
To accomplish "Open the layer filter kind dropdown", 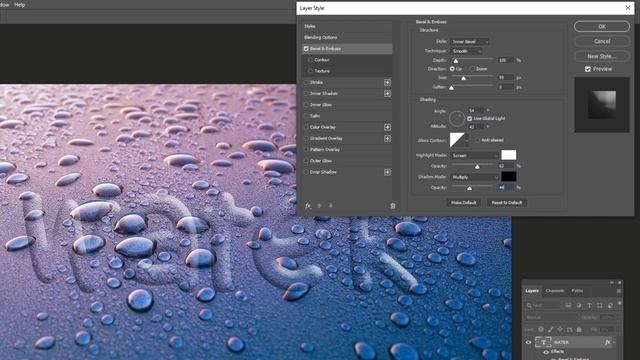I will (544, 305).
